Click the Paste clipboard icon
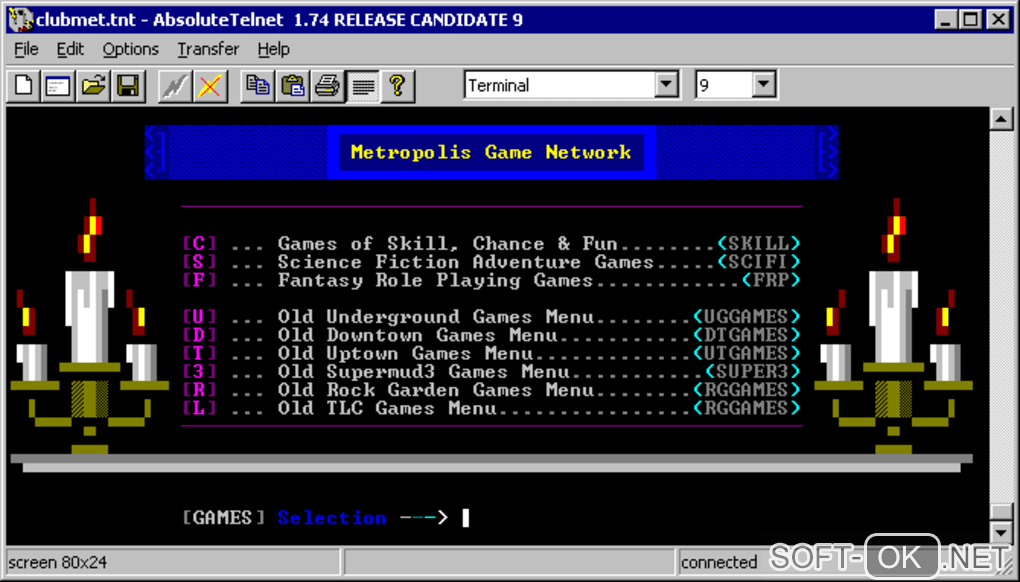The height and width of the screenshot is (582, 1020). [x=293, y=85]
